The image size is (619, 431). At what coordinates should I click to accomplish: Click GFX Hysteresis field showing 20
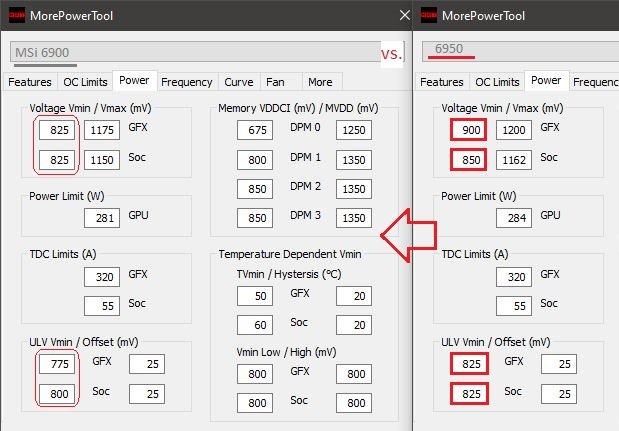(x=354, y=296)
